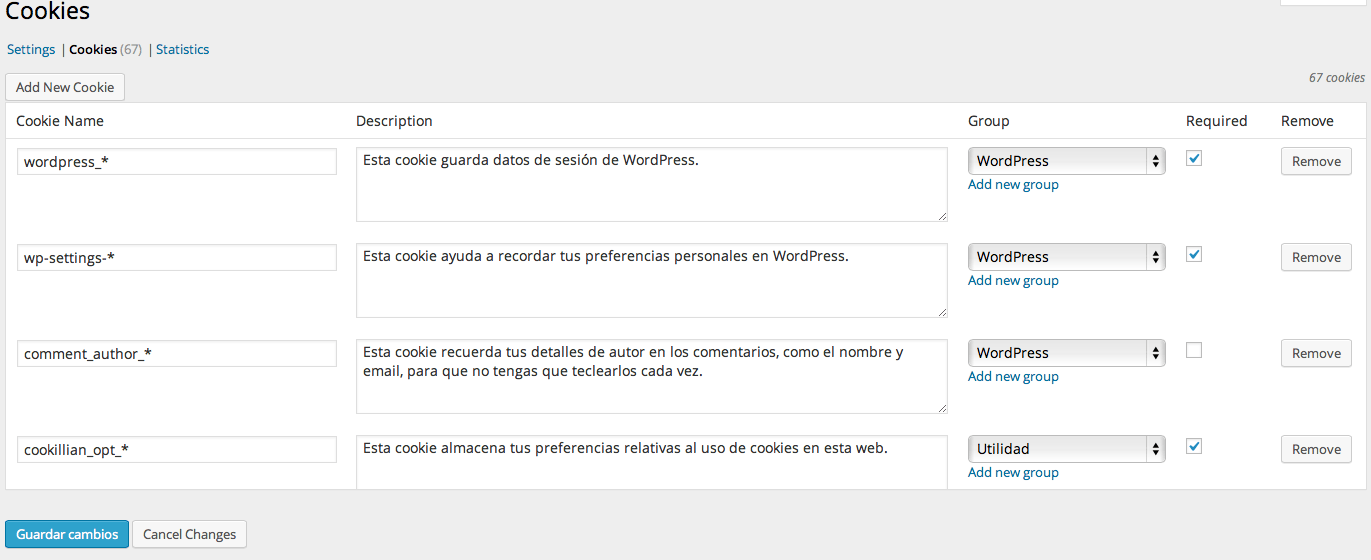
Task: Remove the cookillian_opt_* cookie
Action: (1316, 449)
